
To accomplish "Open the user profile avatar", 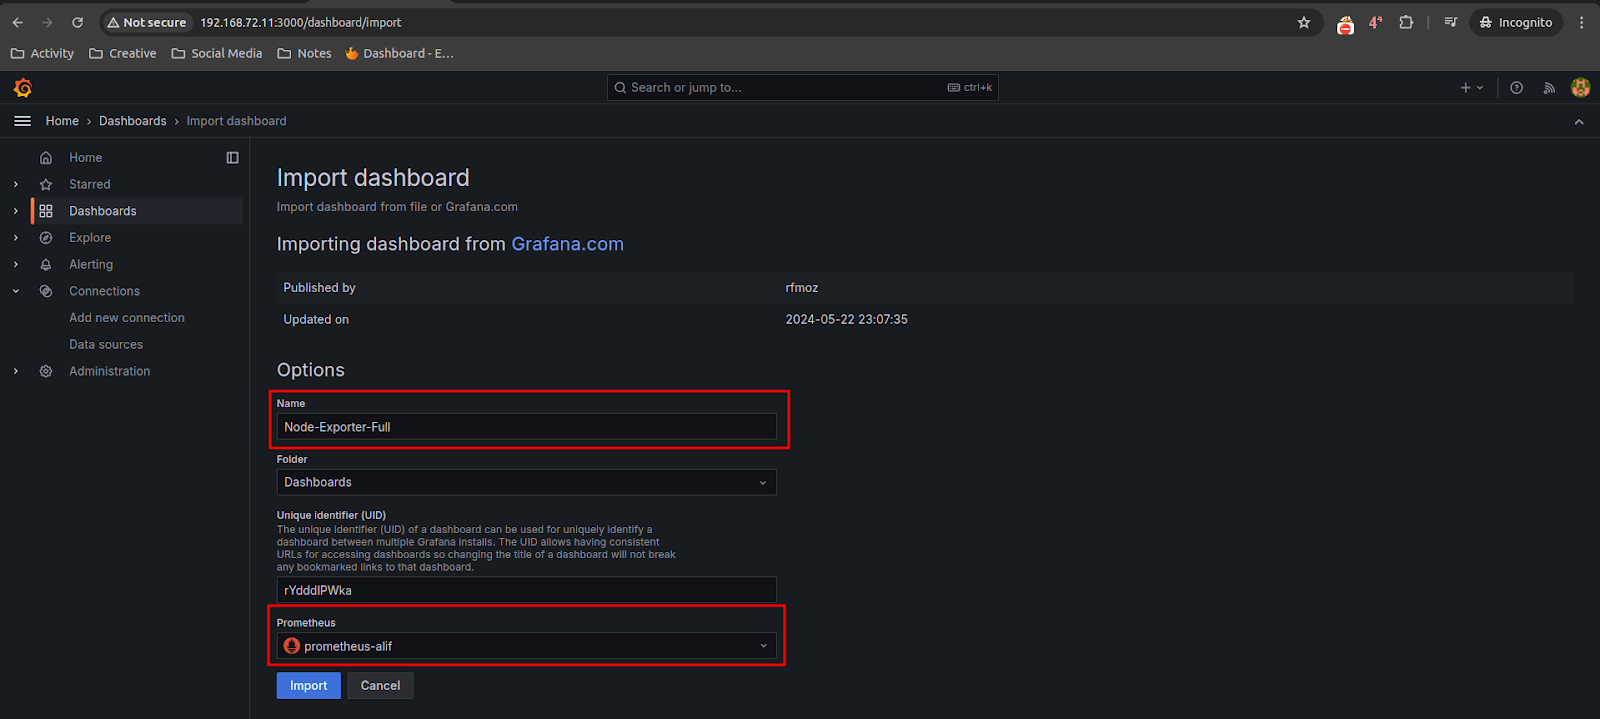I will 1581,88.
